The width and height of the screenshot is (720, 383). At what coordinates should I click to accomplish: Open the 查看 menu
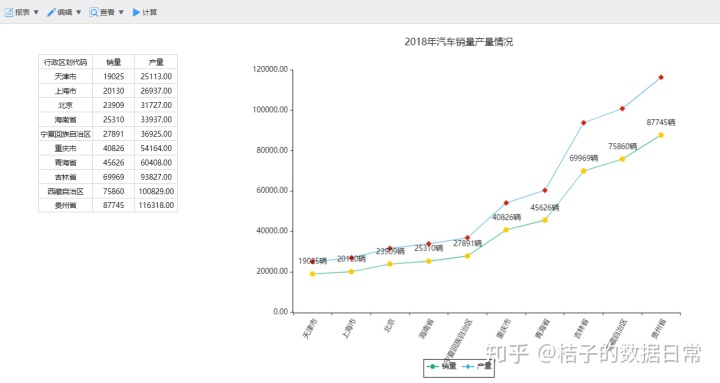coord(107,12)
